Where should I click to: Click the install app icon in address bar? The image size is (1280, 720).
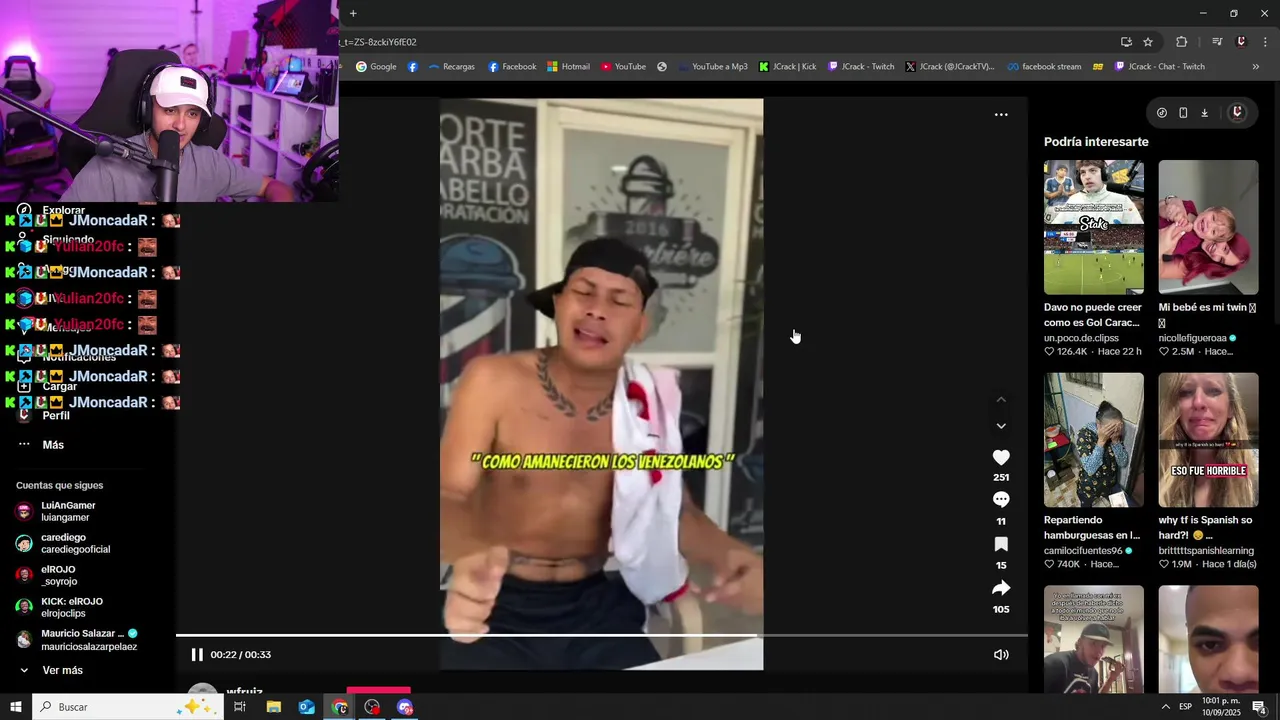[1126, 42]
